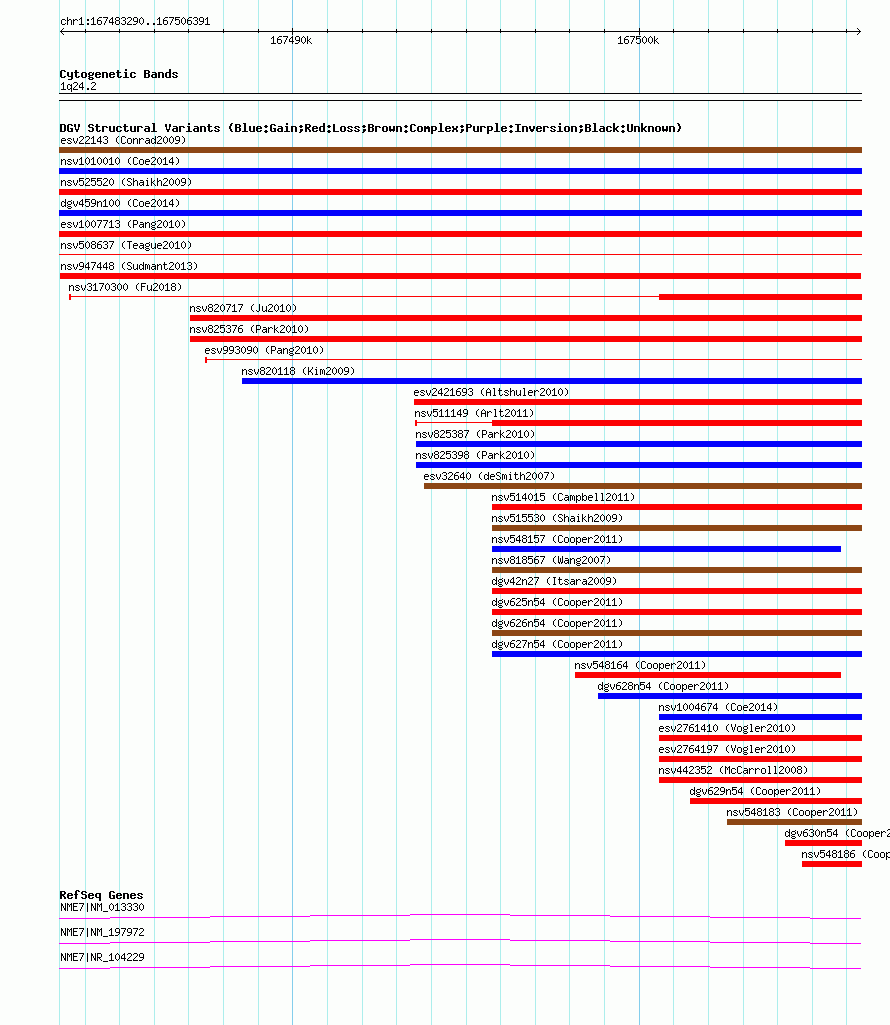The width and height of the screenshot is (890, 1025).
Task: Click the Cytogenetic Bands track heading
Action: 119,74
